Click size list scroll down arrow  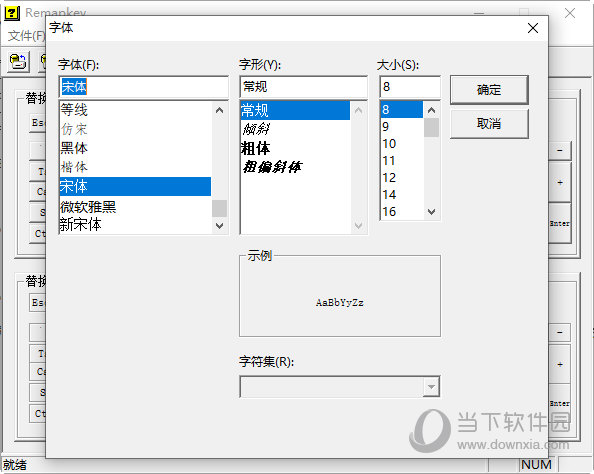[431, 211]
